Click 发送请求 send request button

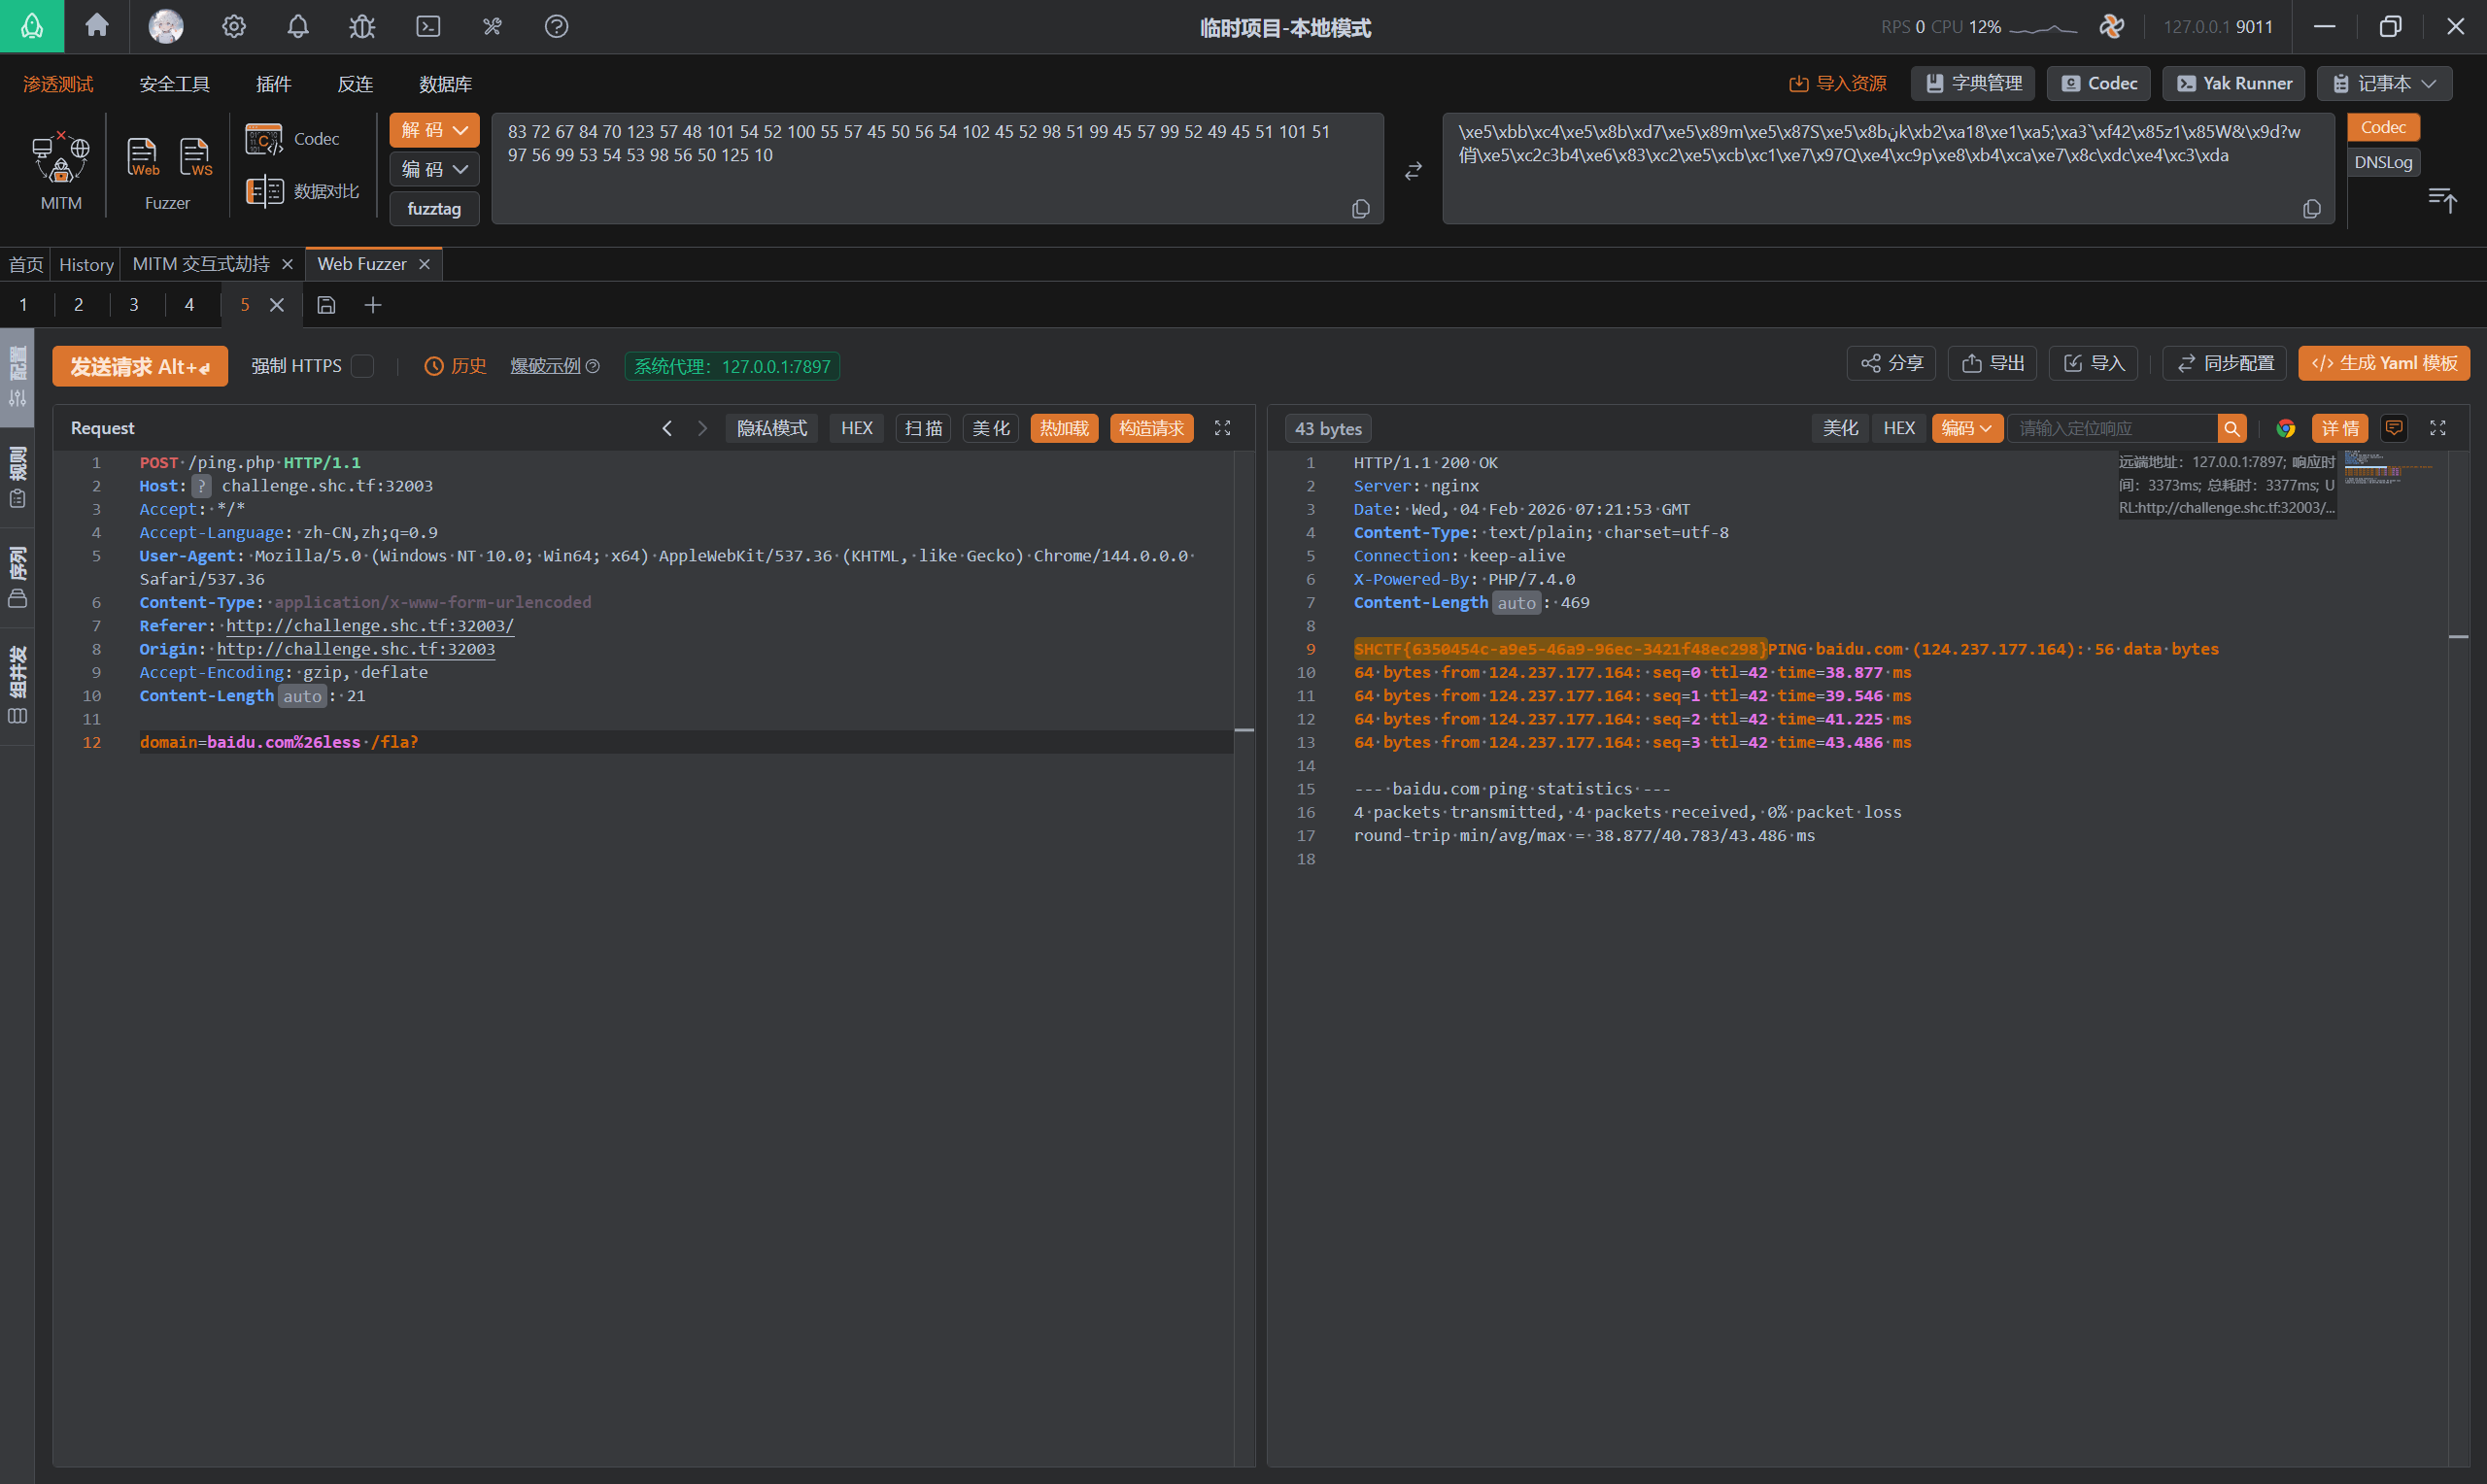[140, 366]
